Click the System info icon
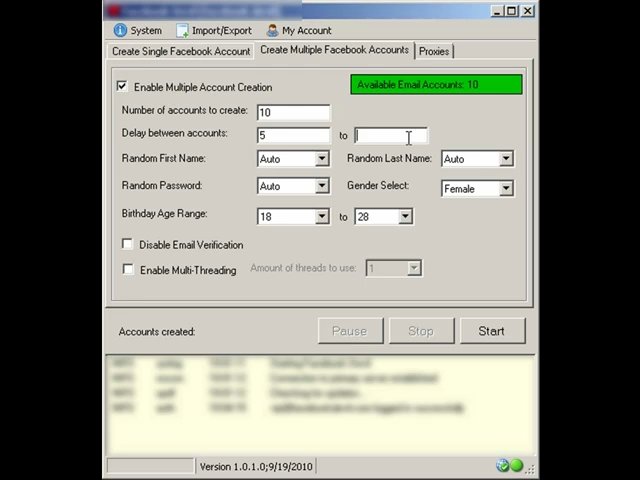Screen dimensions: 640x480 (x=120, y=30)
